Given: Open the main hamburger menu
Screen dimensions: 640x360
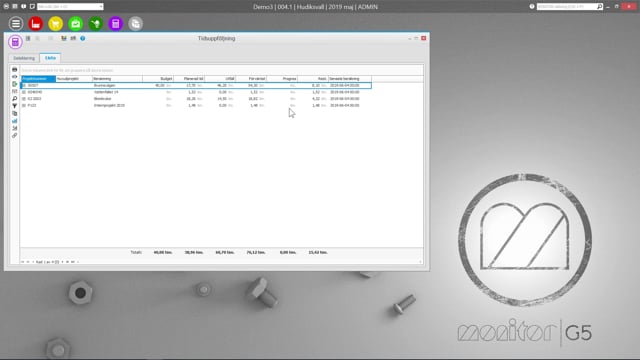Looking at the screenshot, I should tap(16, 24).
